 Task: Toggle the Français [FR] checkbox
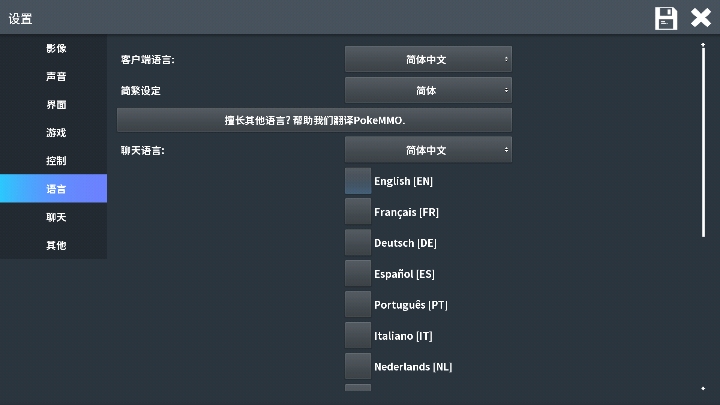click(x=358, y=212)
